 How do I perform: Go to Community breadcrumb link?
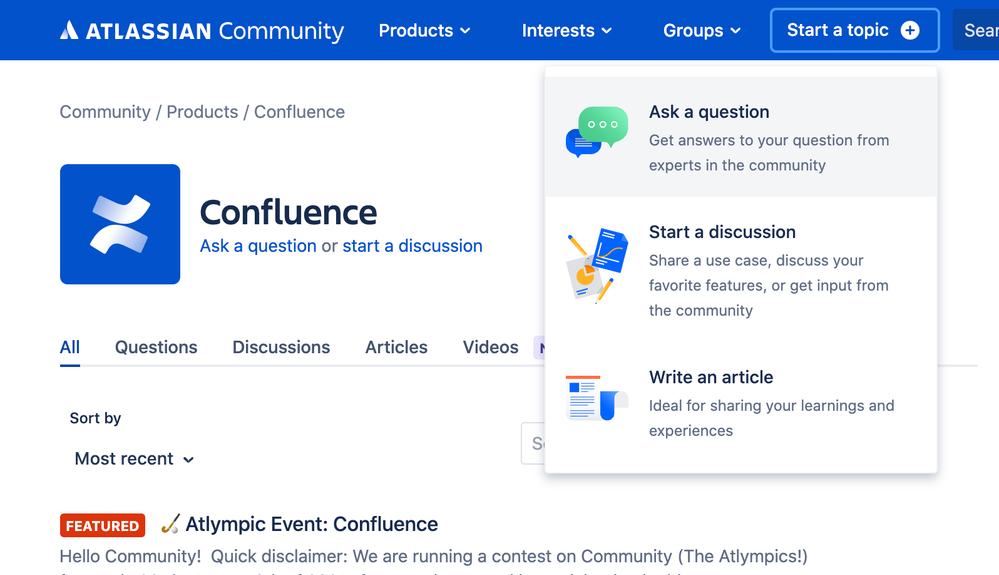pos(105,112)
